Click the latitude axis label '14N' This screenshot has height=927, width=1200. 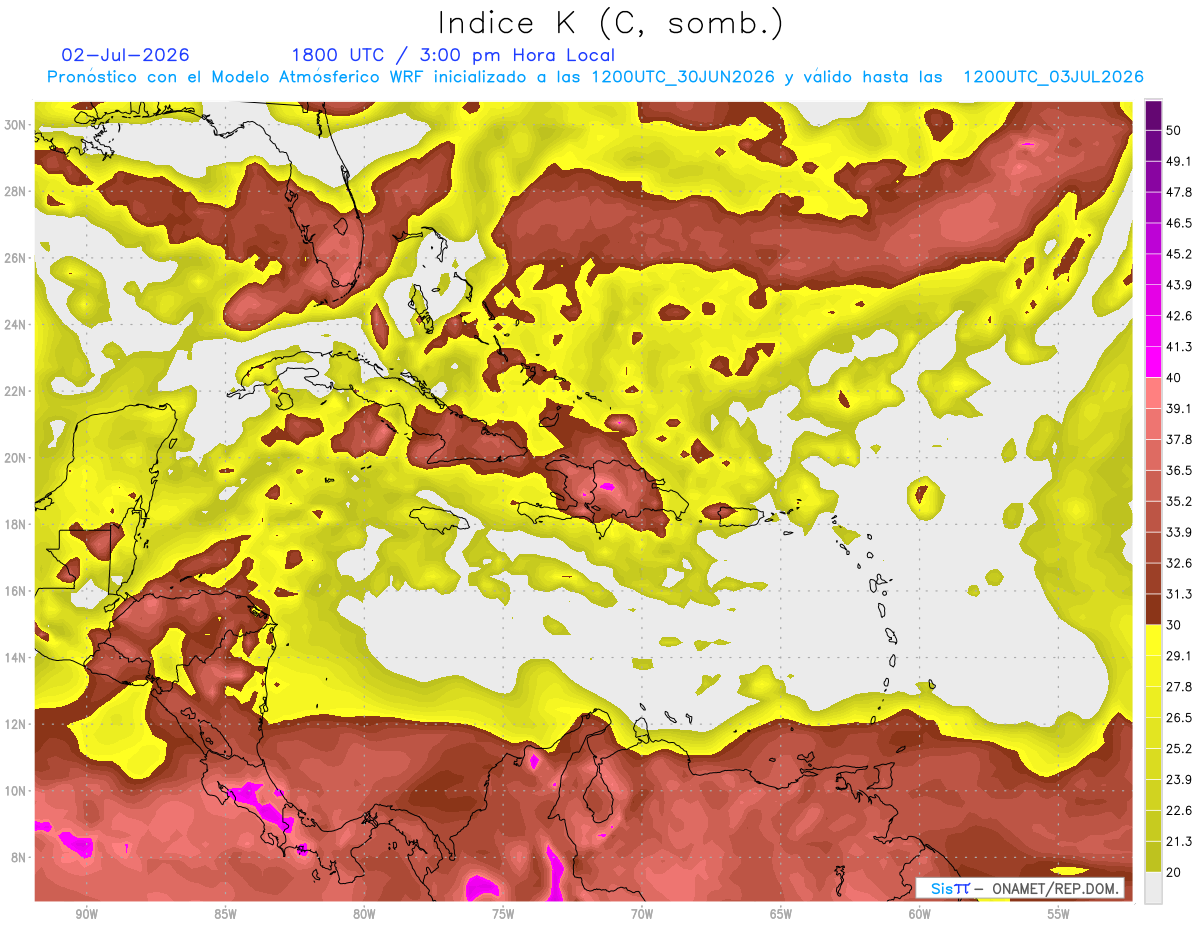tap(15, 658)
